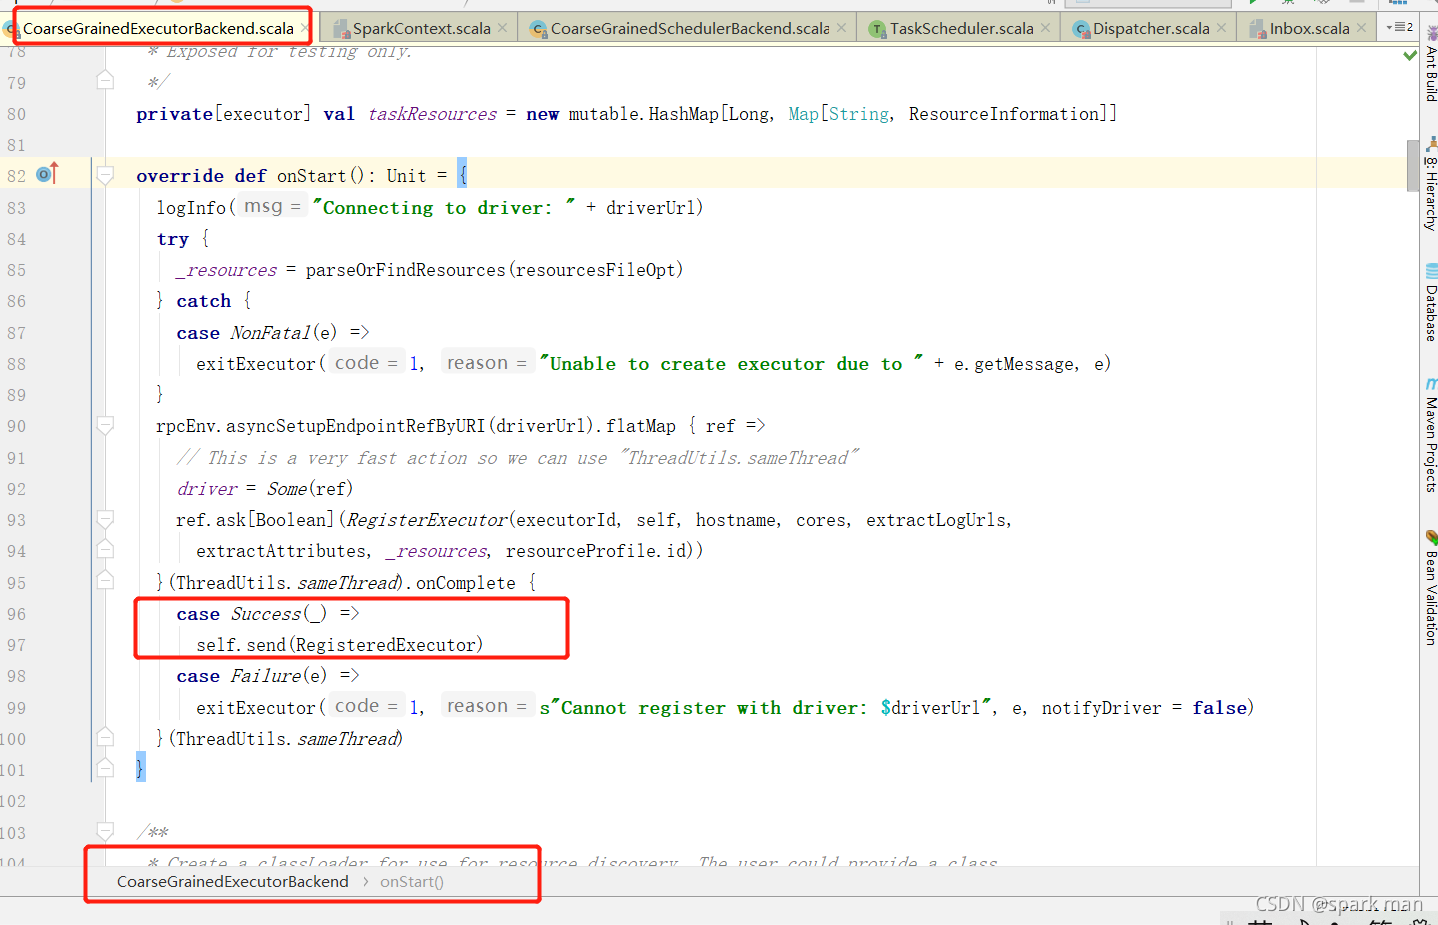Open the Inbox.scala tab
1438x925 pixels.
coord(1309,29)
